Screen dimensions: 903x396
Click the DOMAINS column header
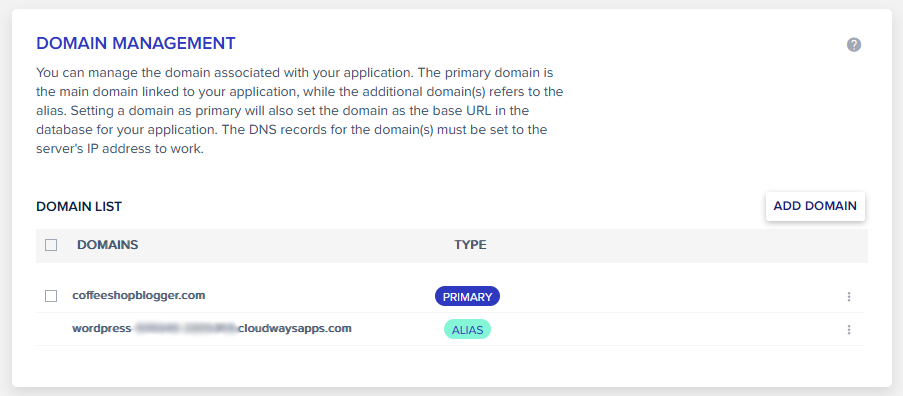(x=108, y=245)
